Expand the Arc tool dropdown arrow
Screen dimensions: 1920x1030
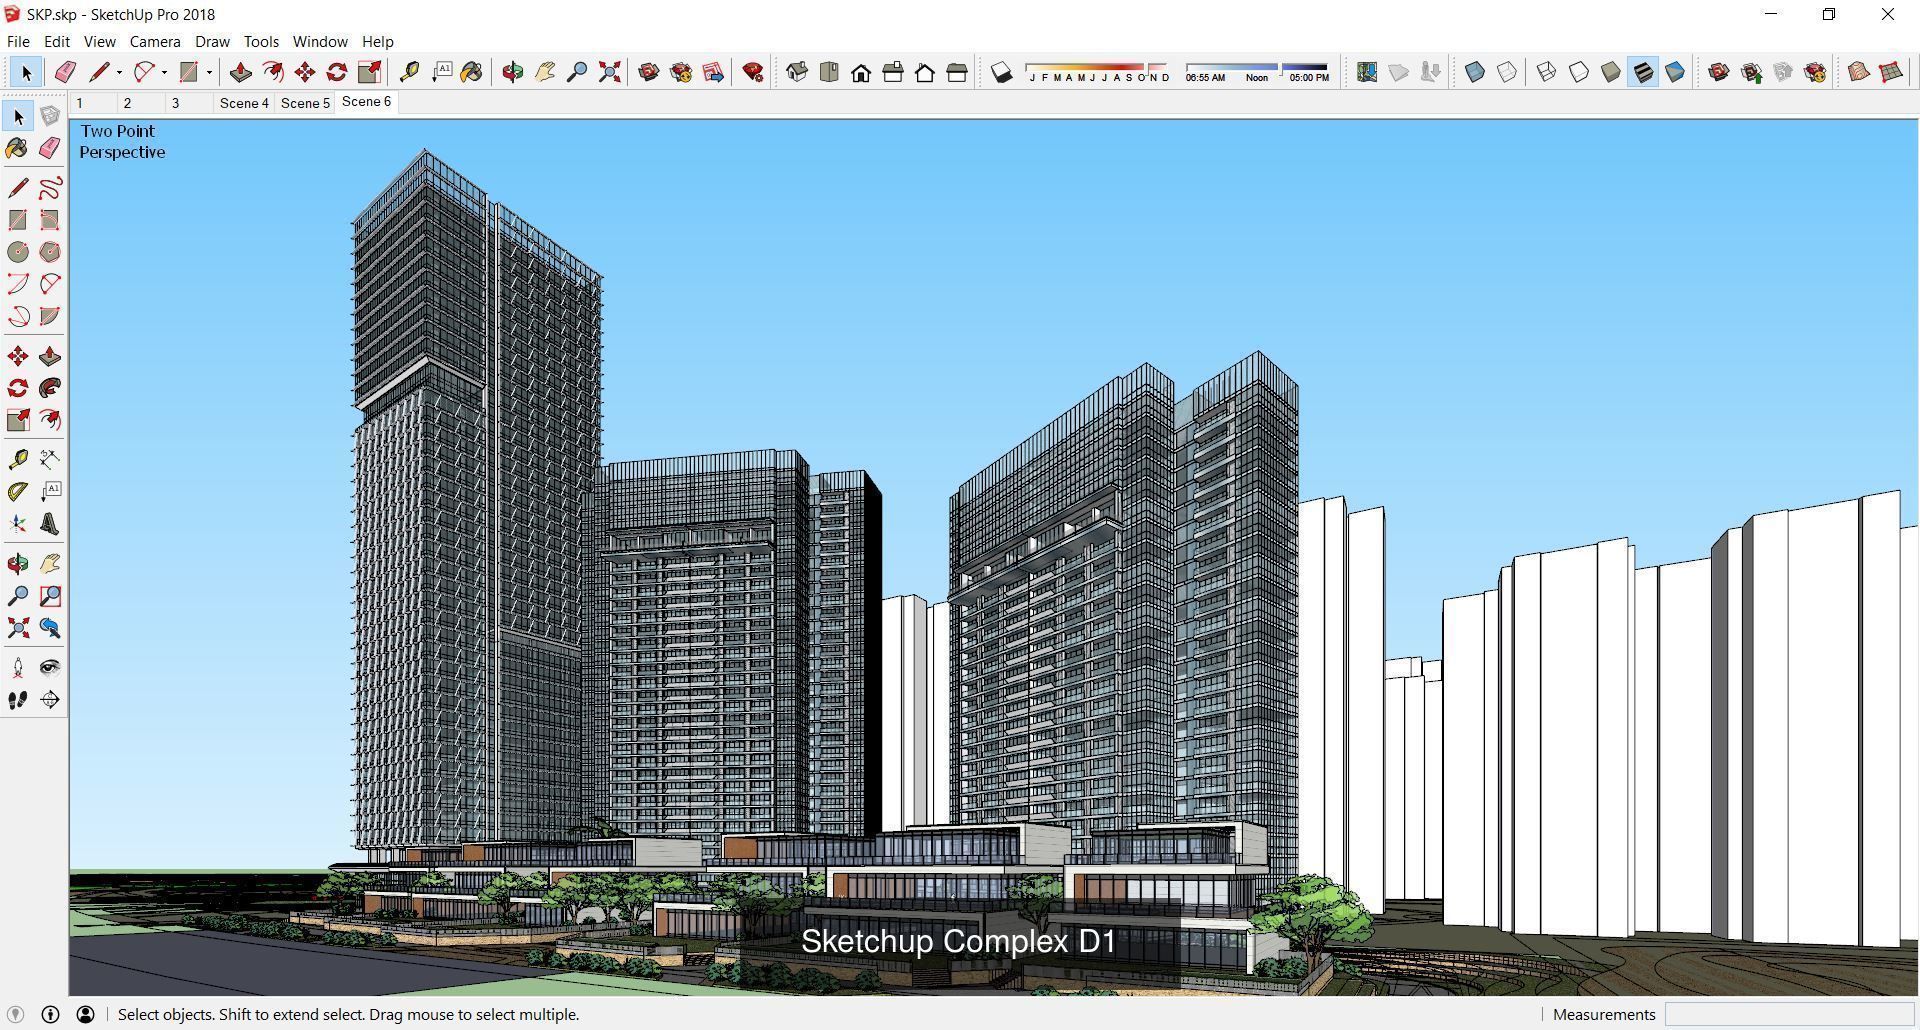click(x=164, y=72)
